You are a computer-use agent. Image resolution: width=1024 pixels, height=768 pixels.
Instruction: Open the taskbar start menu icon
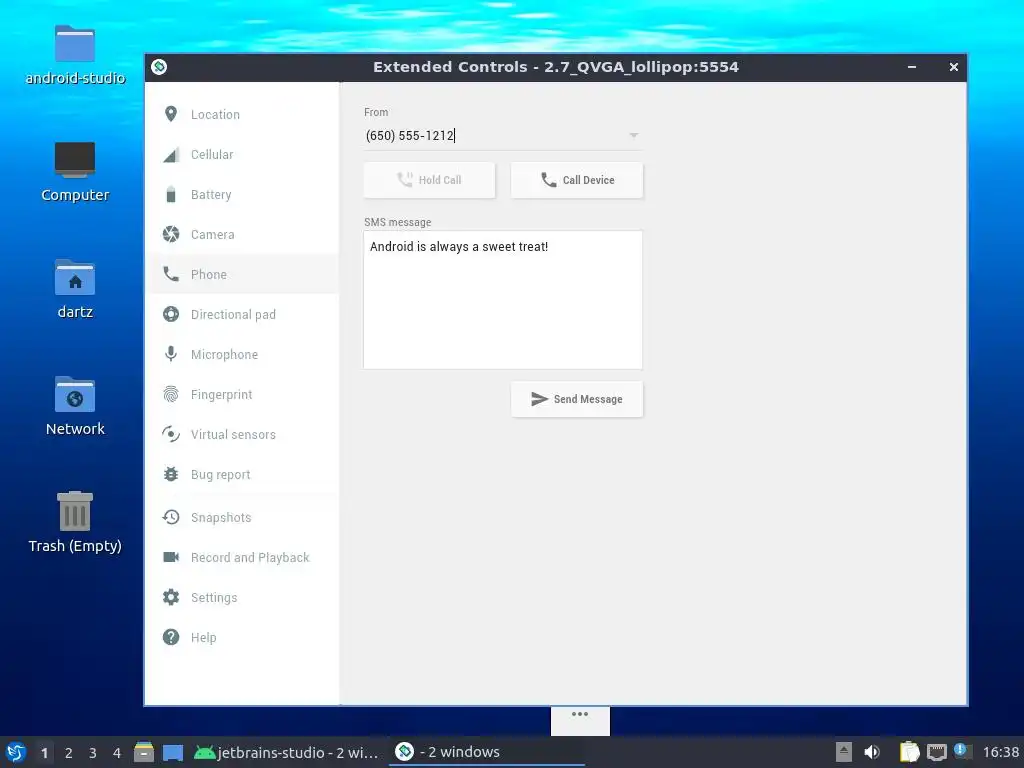pos(16,752)
